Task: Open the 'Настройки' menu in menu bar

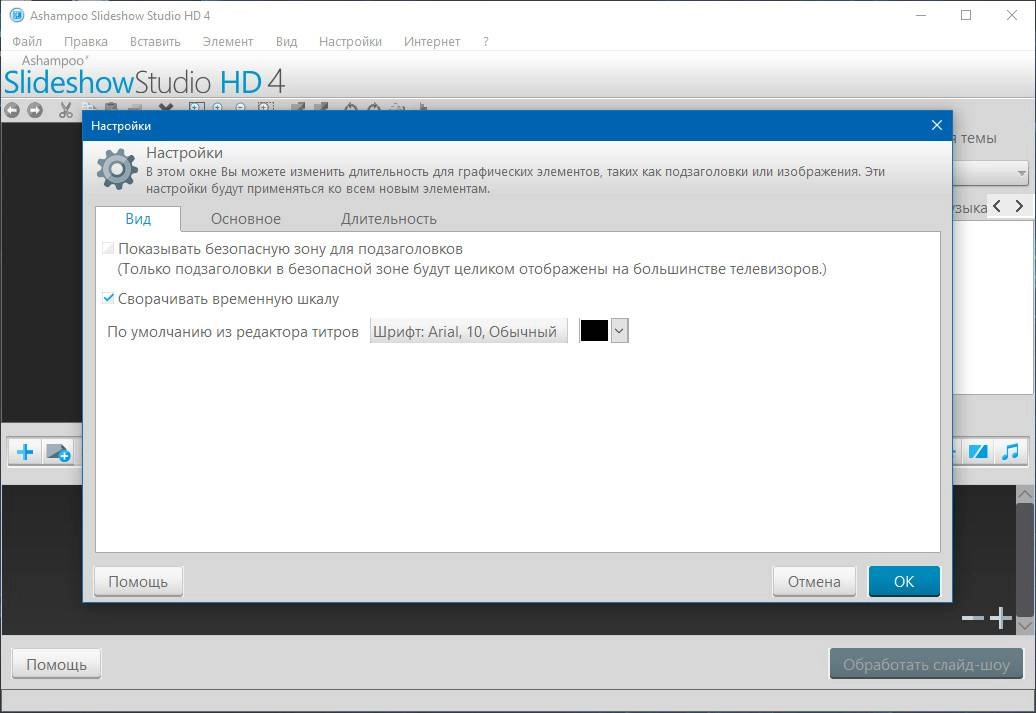Action: coord(350,41)
